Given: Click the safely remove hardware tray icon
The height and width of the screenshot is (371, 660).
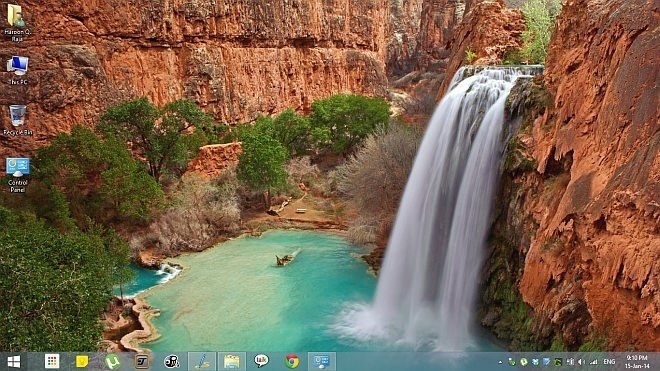Looking at the screenshot, I should pos(512,362).
